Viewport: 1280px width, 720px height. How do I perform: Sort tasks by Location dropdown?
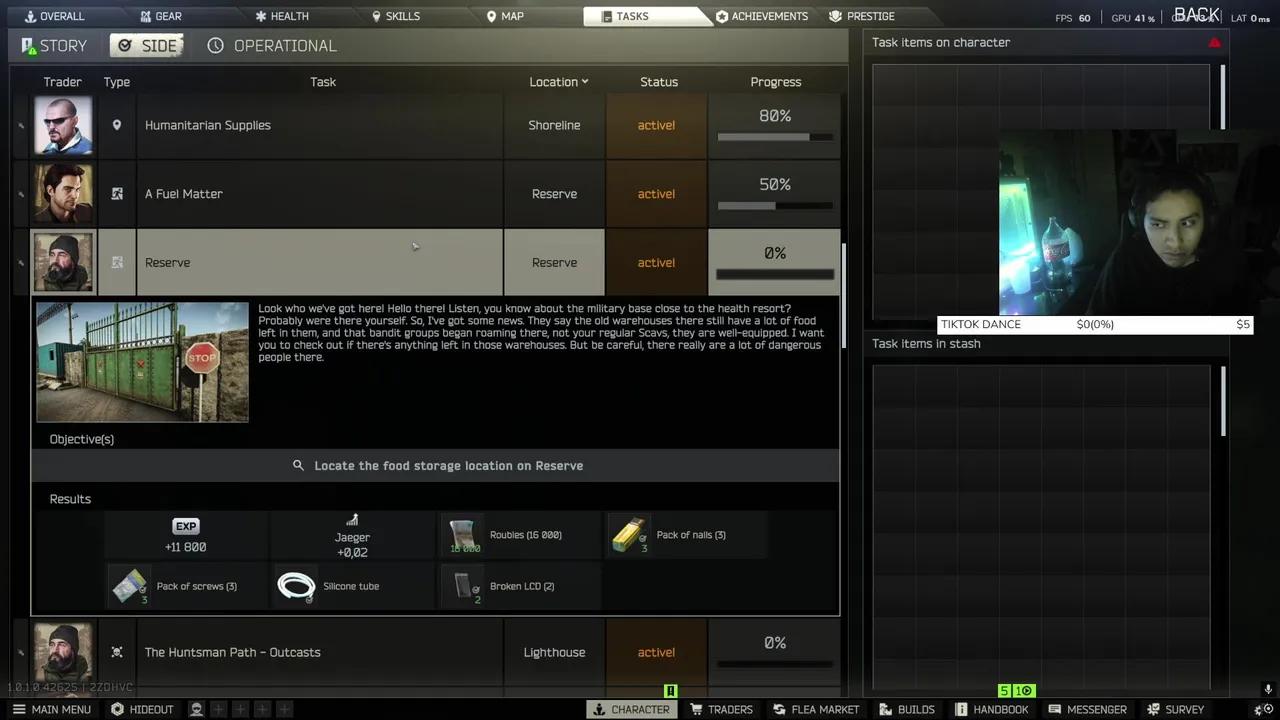558,82
